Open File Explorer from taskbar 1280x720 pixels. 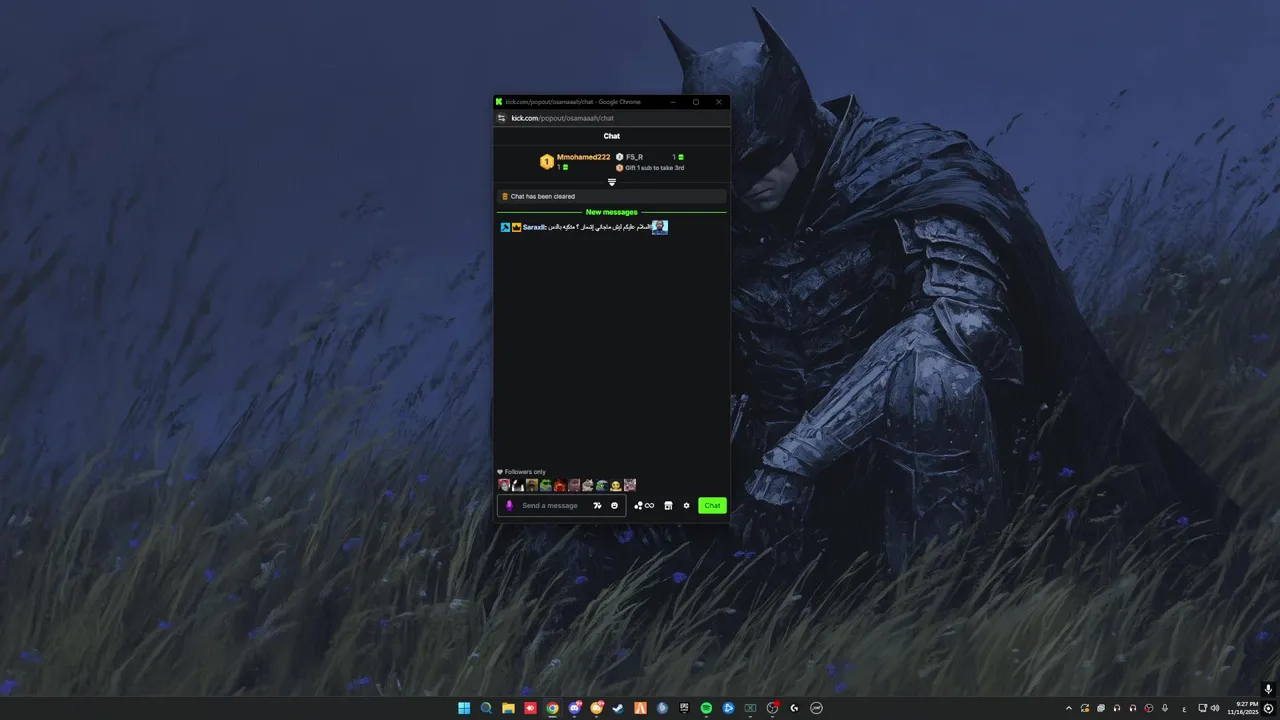pyautogui.click(x=508, y=708)
